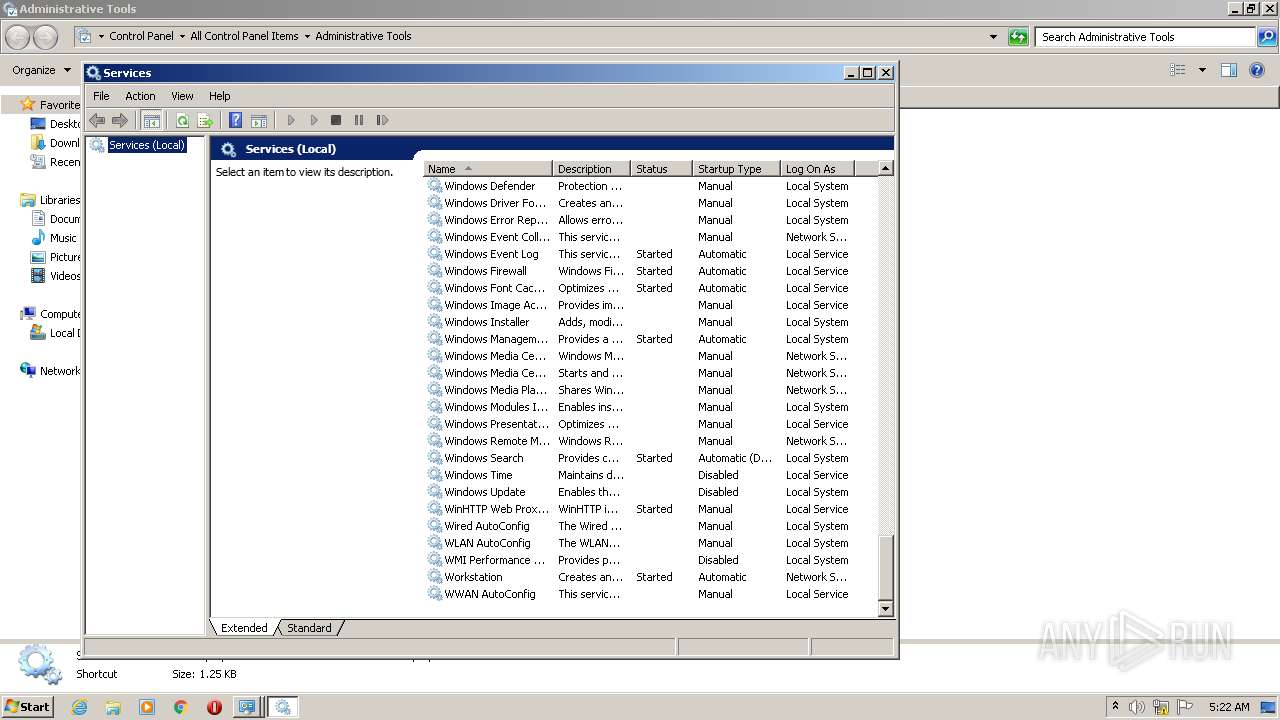
Task: Open Organize dropdown in Administrative Tools window
Action: (41, 70)
